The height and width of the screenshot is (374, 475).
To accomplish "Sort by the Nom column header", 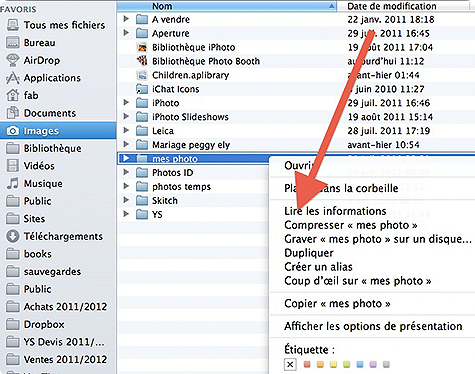I will [227, 6].
